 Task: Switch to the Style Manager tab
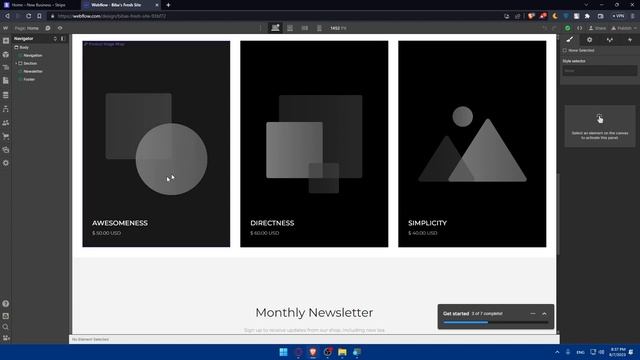[x=609, y=40]
